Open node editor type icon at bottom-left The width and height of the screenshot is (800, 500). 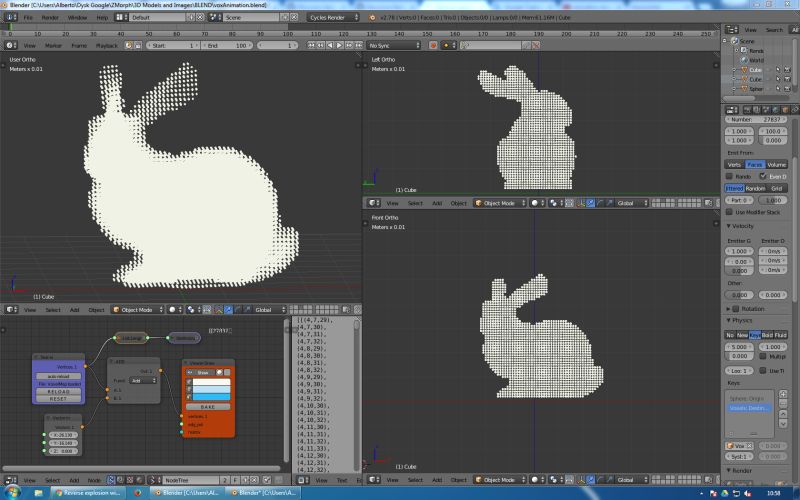click(10, 480)
